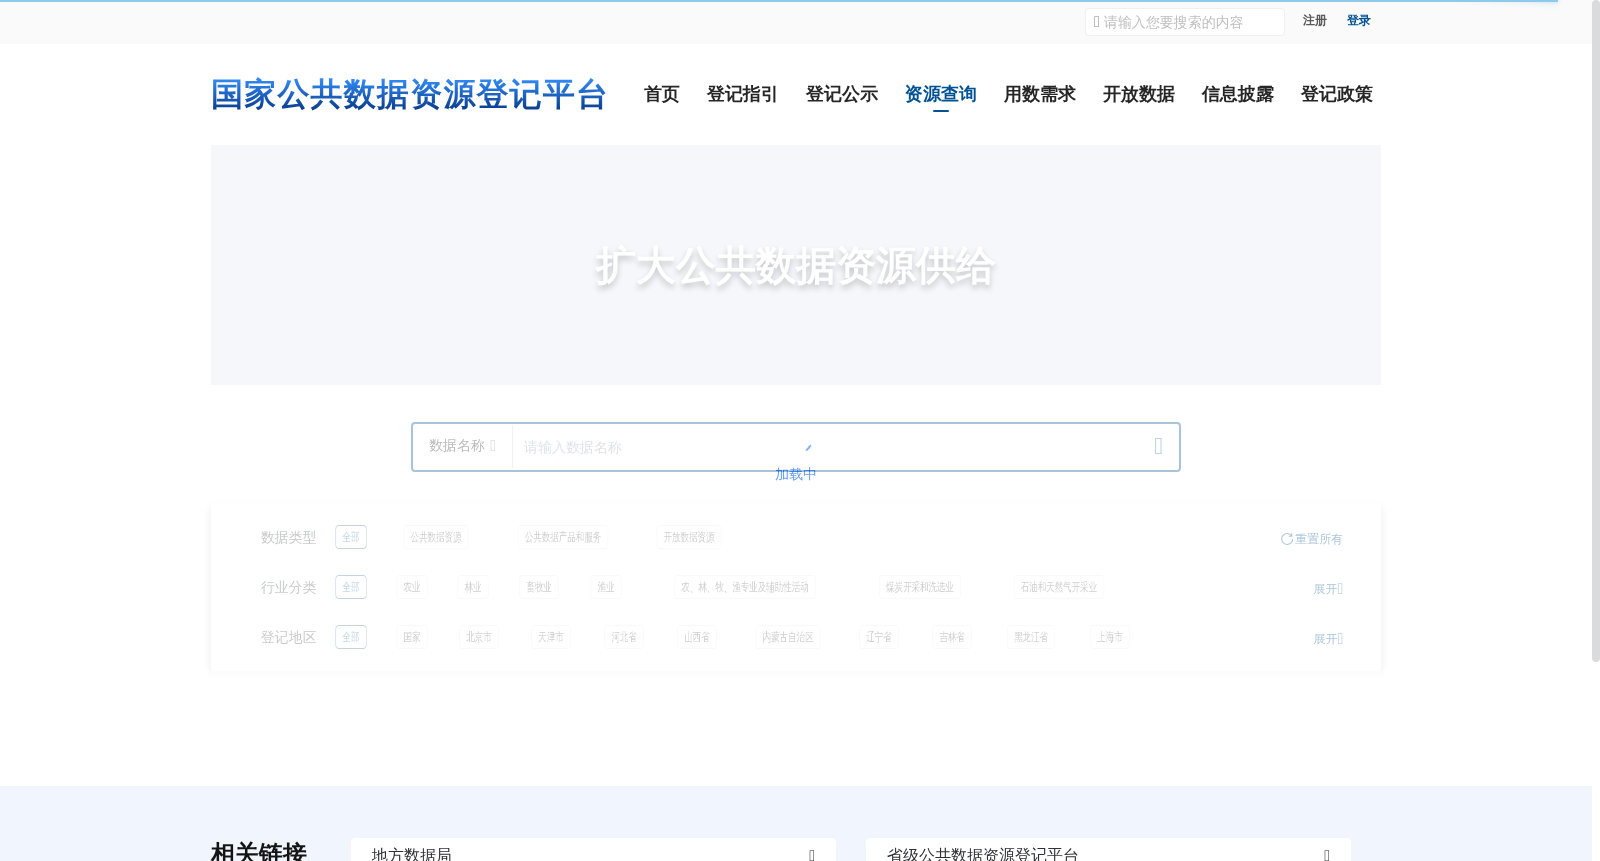Open the 地方数据局 links dropdown
The width and height of the screenshot is (1600, 861).
pos(593,853)
